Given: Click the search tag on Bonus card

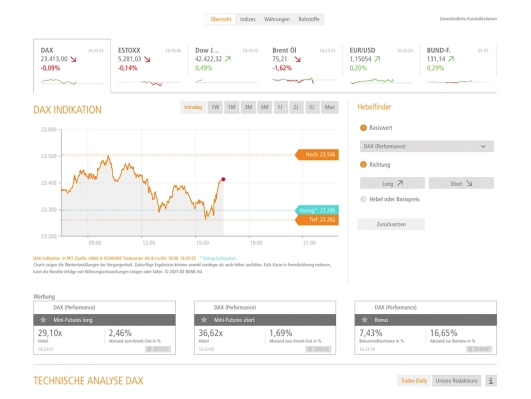Looking at the screenshot, I should click(x=479, y=349).
